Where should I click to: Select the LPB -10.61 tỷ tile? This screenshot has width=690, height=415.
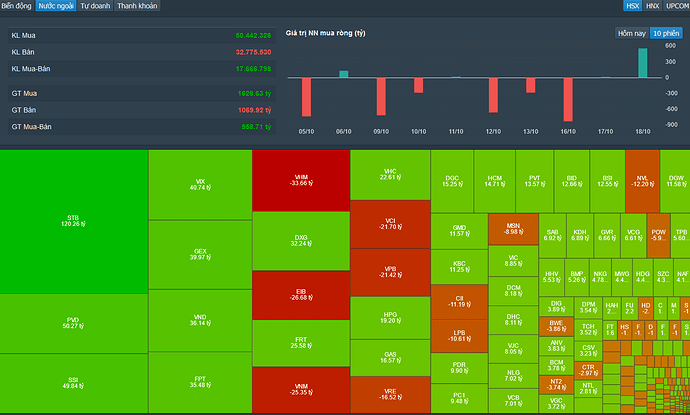[459, 336]
